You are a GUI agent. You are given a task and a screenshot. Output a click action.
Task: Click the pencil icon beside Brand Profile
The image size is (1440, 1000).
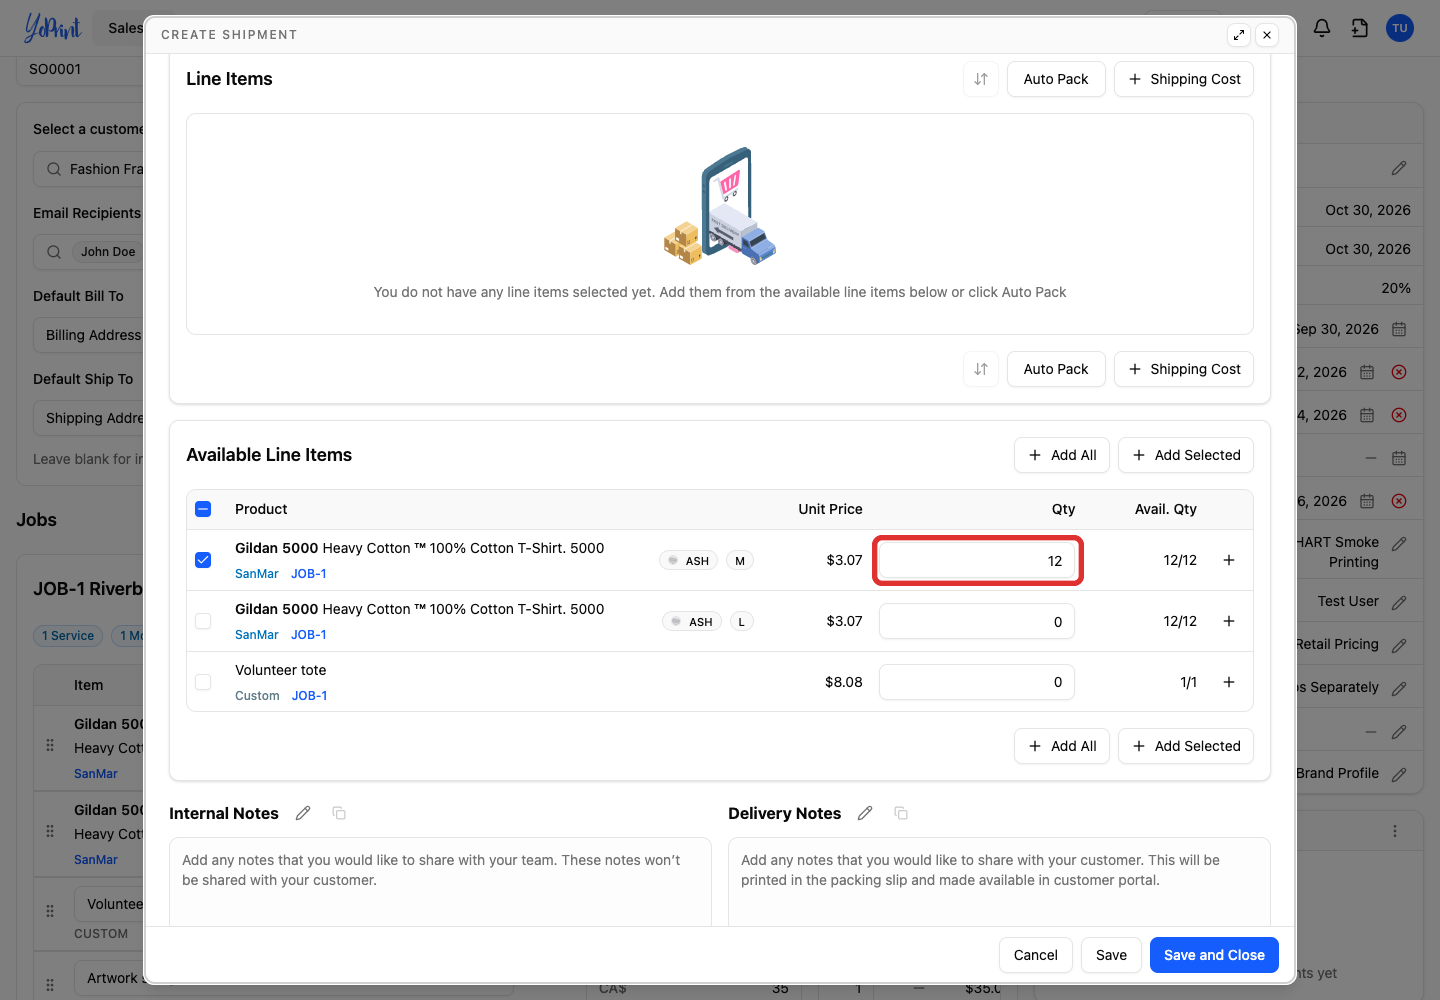pos(1399,774)
